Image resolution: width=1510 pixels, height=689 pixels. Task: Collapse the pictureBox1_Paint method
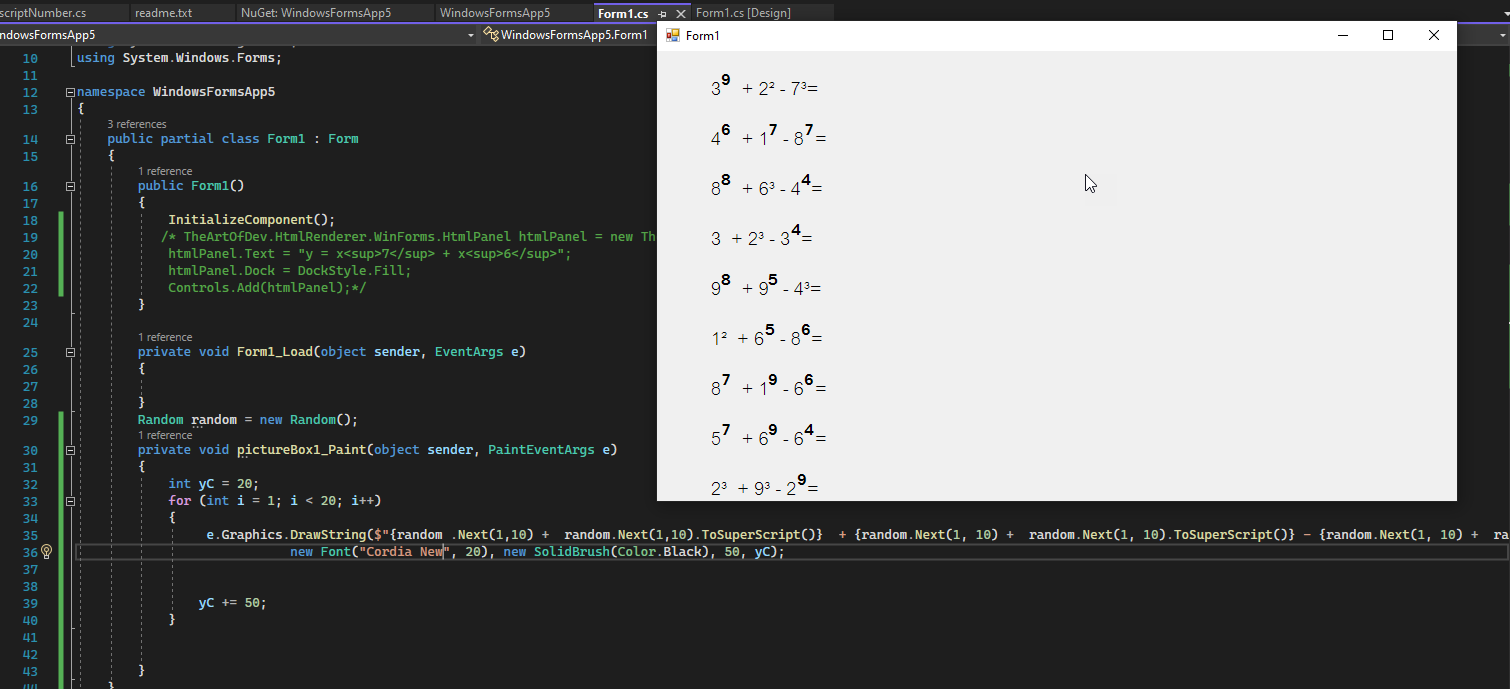69,450
